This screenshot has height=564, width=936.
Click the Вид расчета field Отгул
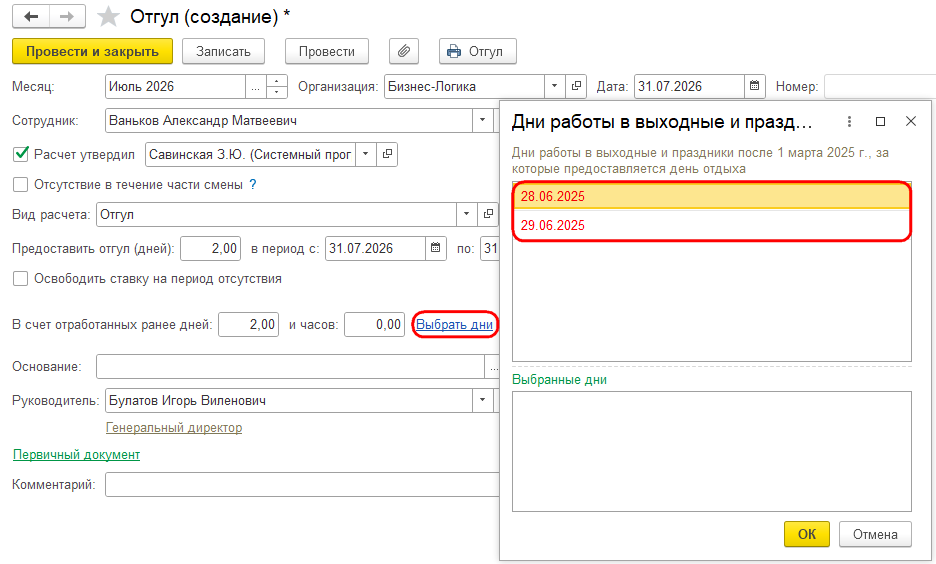[276, 214]
